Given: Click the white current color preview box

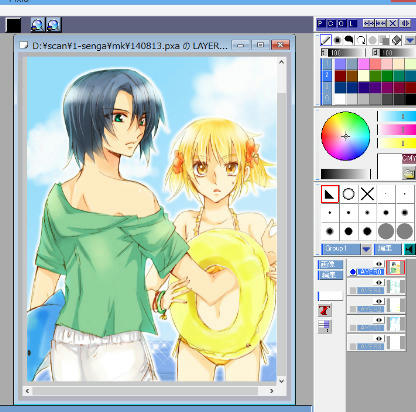Looking at the screenshot, I should pos(389,167).
